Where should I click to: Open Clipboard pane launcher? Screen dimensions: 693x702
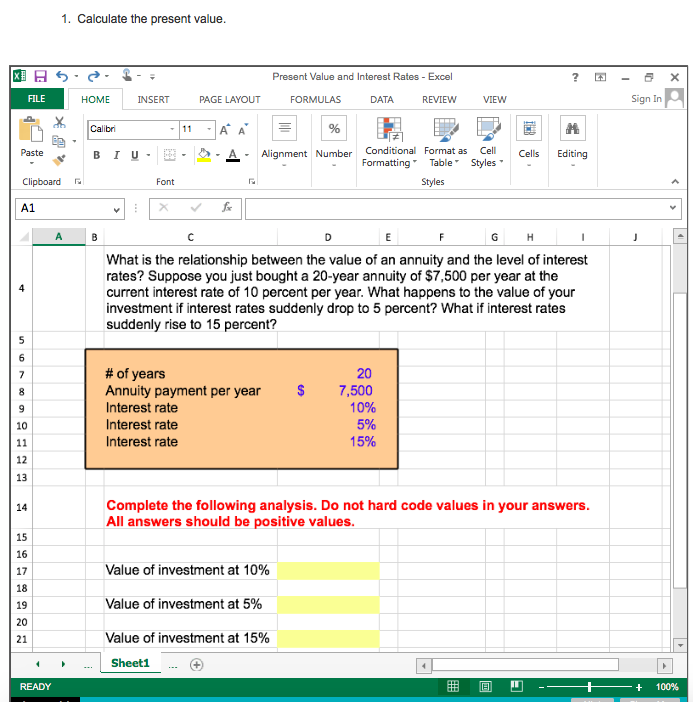click(x=78, y=181)
